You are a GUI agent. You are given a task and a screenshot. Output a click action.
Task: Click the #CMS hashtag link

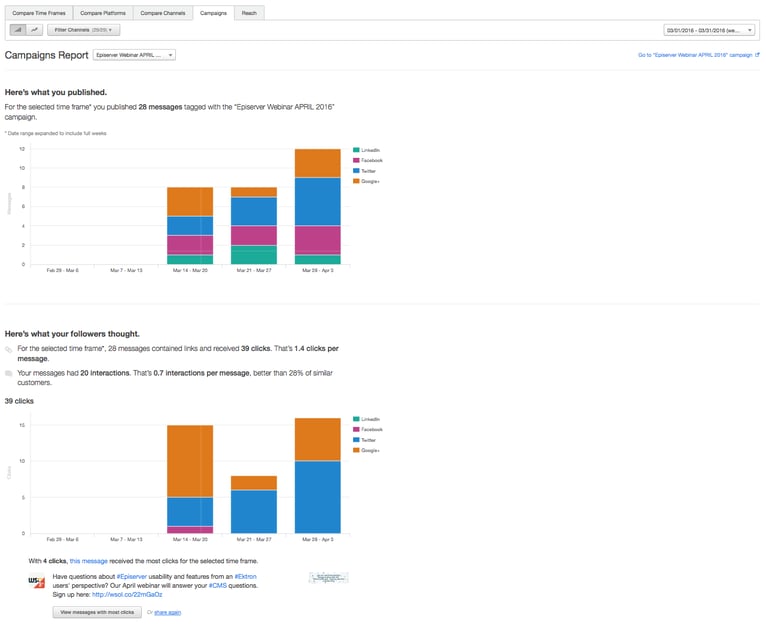coord(217,585)
